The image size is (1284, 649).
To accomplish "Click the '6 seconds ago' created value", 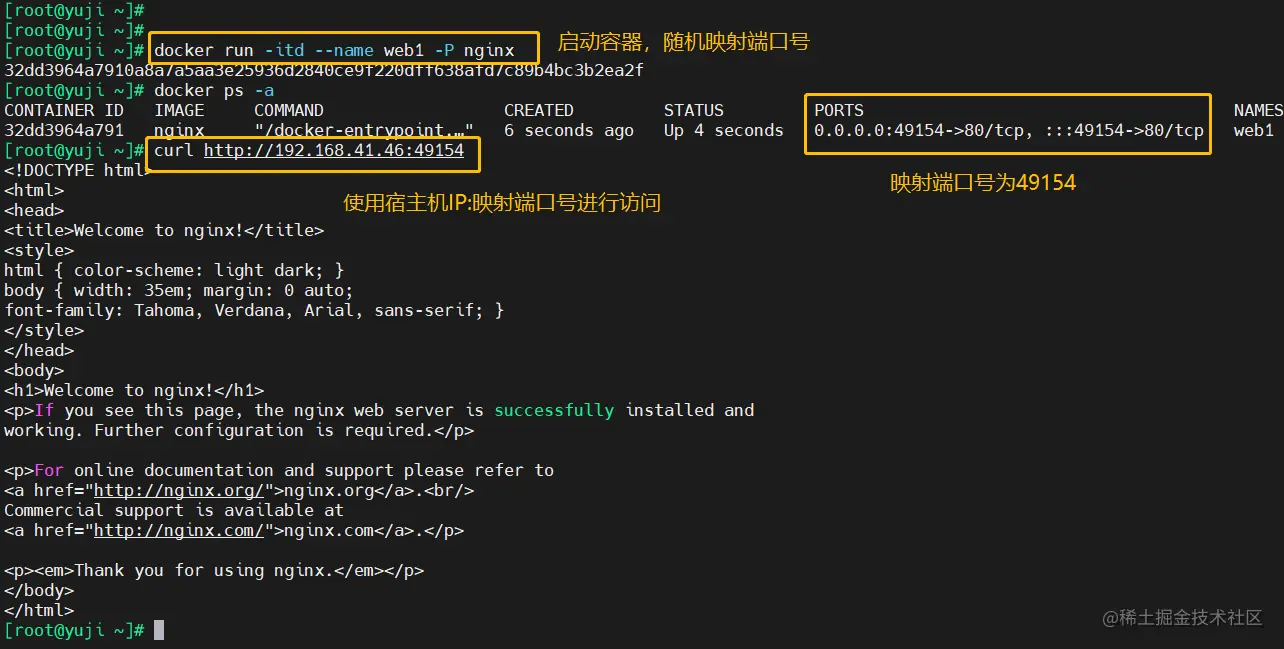I will click(569, 130).
